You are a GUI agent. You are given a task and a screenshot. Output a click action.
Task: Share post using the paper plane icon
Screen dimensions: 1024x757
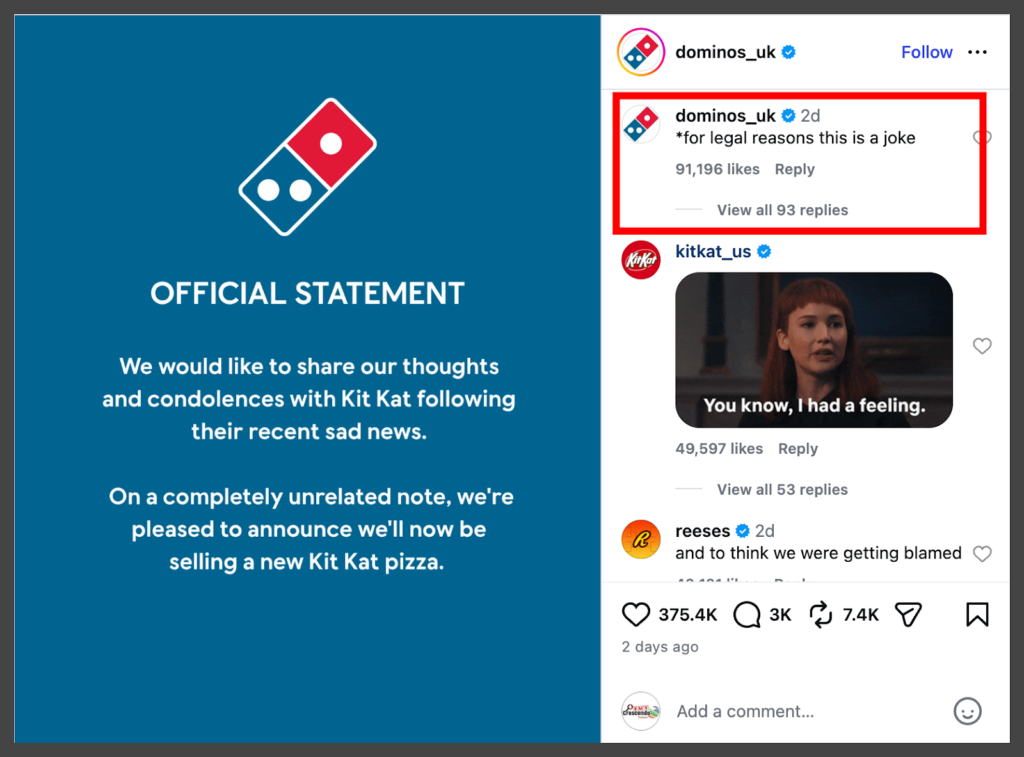coord(907,614)
